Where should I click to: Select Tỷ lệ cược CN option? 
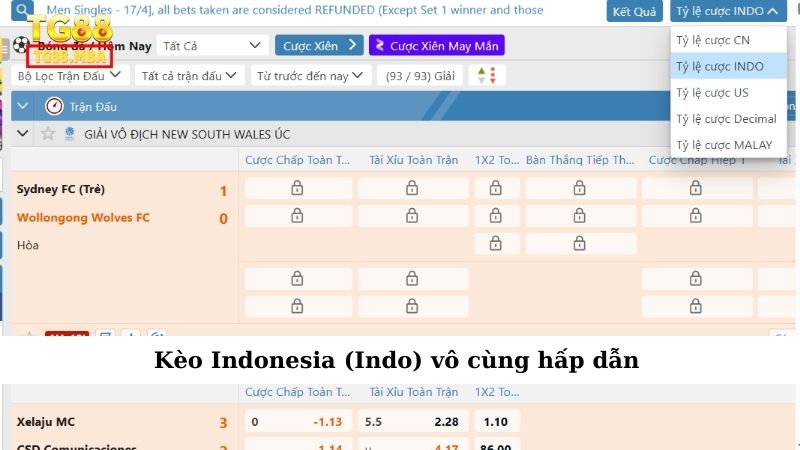pos(728,40)
